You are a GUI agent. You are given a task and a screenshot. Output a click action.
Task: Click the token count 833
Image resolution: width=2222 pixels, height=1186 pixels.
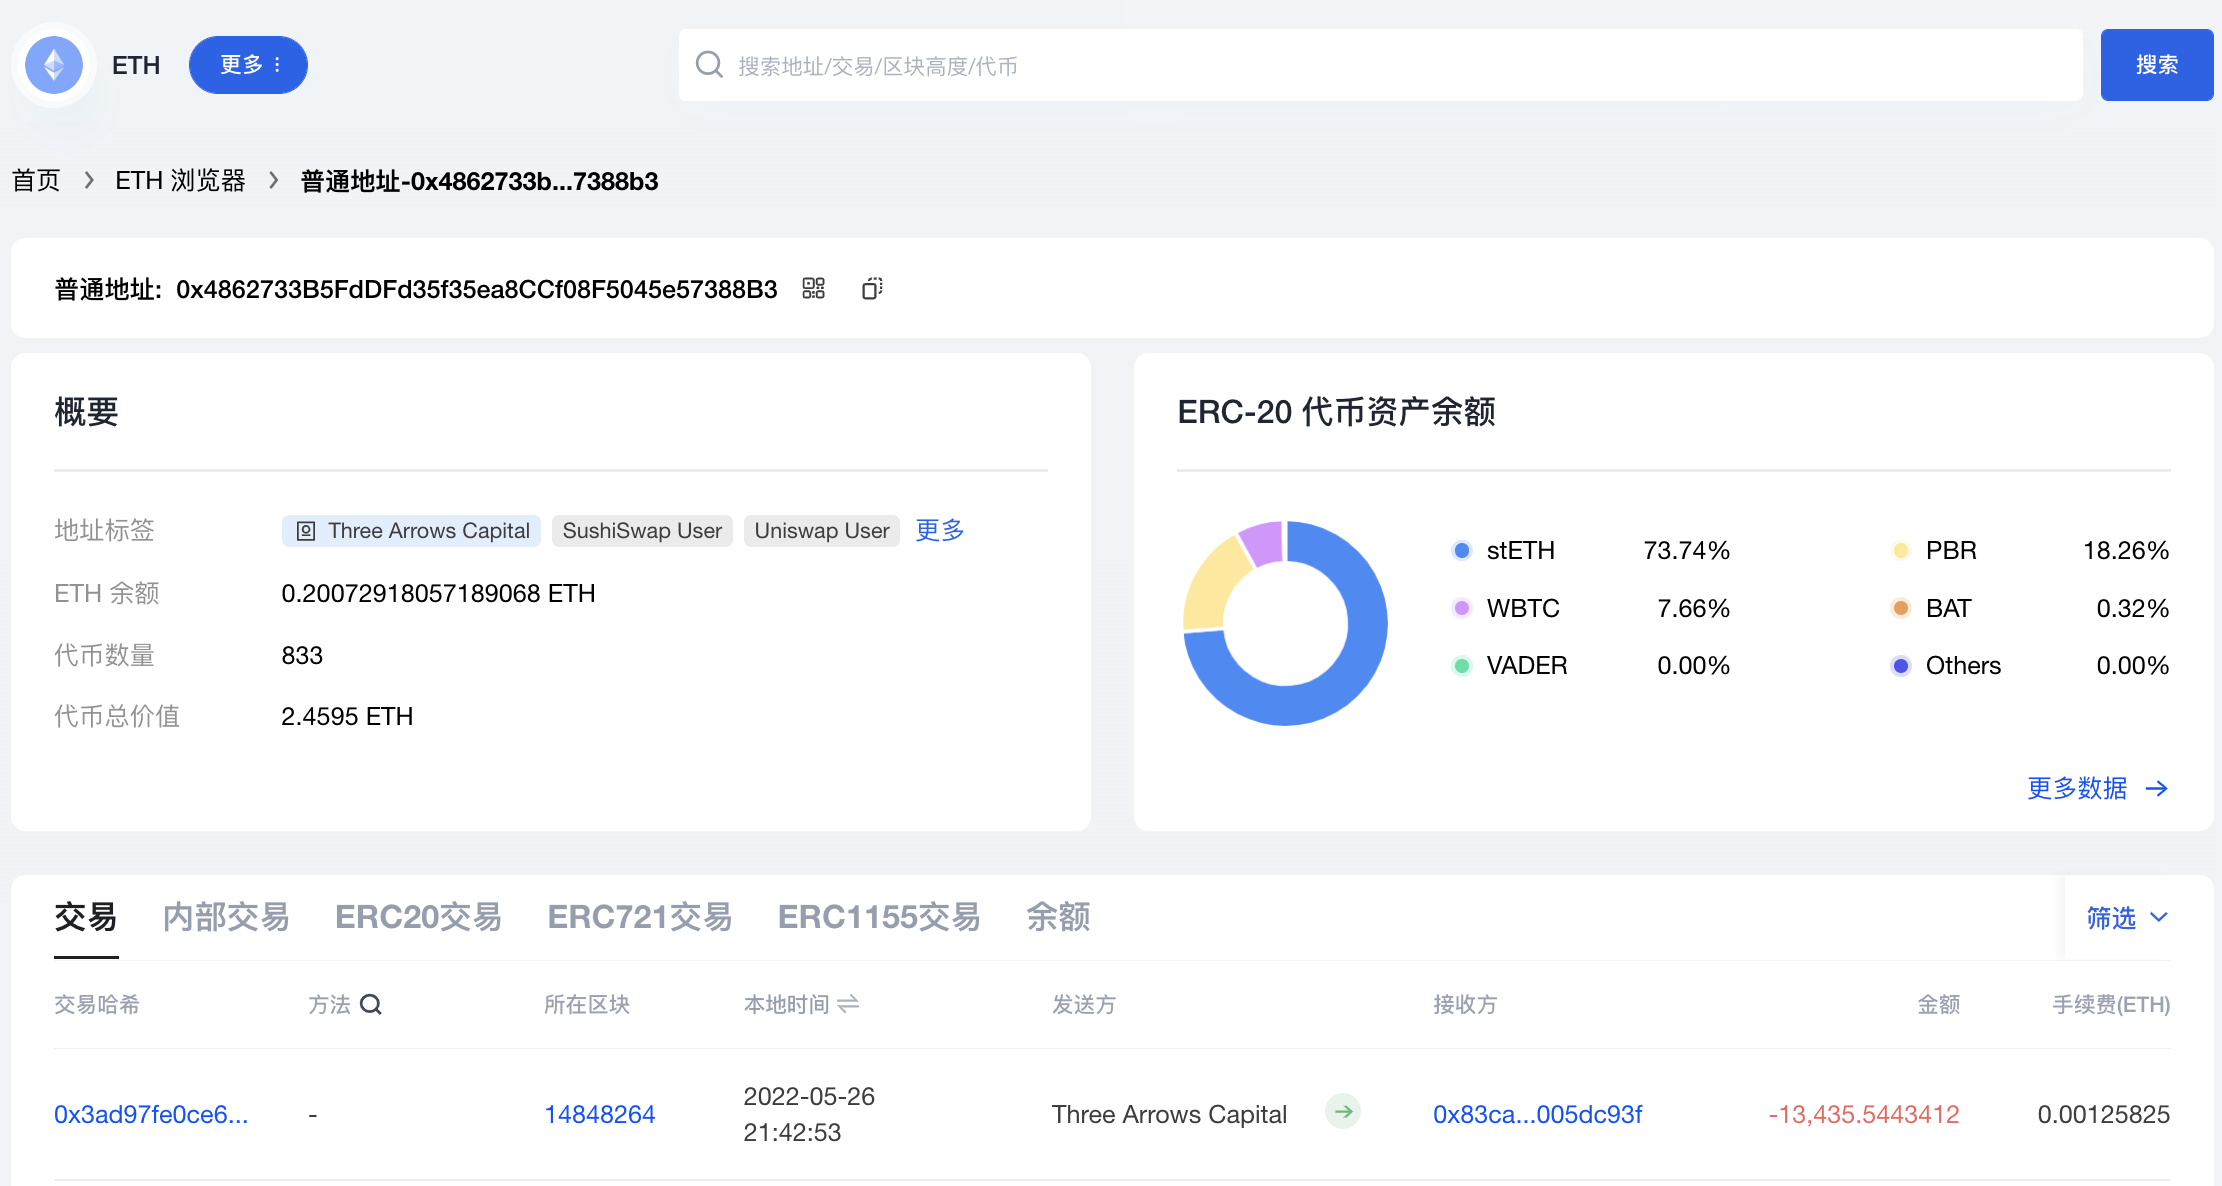pyautogui.click(x=302, y=656)
